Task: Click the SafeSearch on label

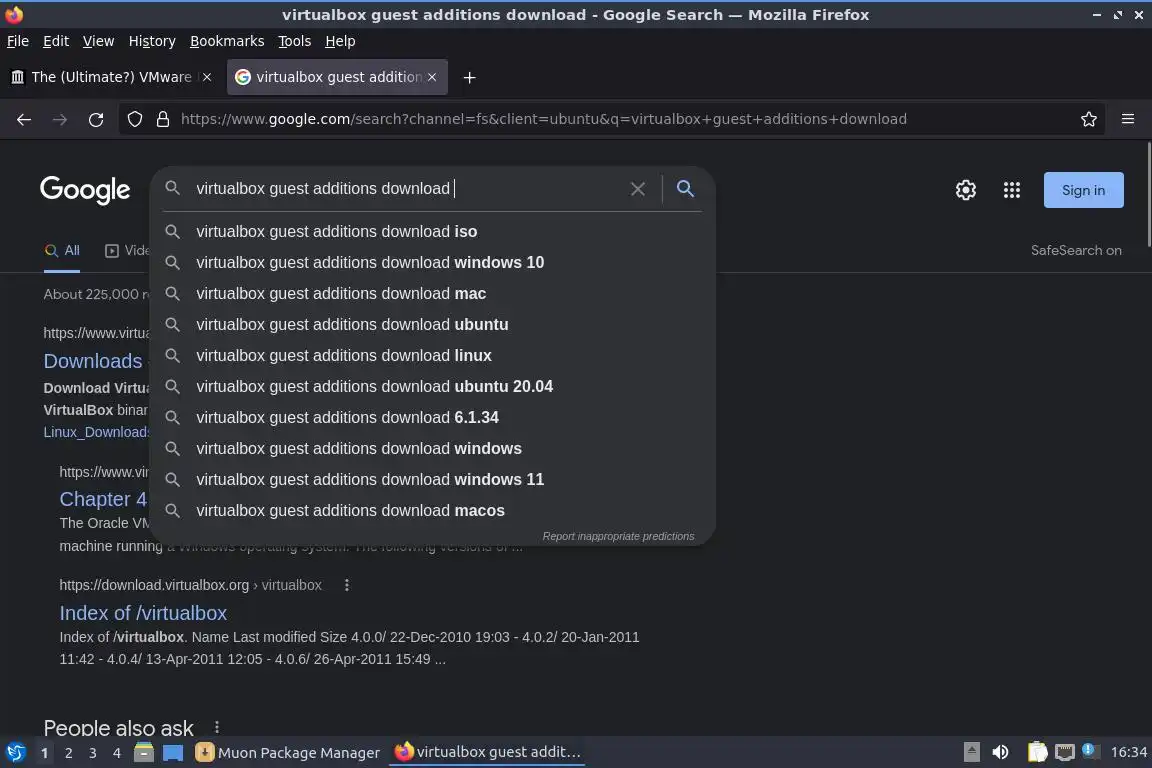Action: coord(1076,251)
